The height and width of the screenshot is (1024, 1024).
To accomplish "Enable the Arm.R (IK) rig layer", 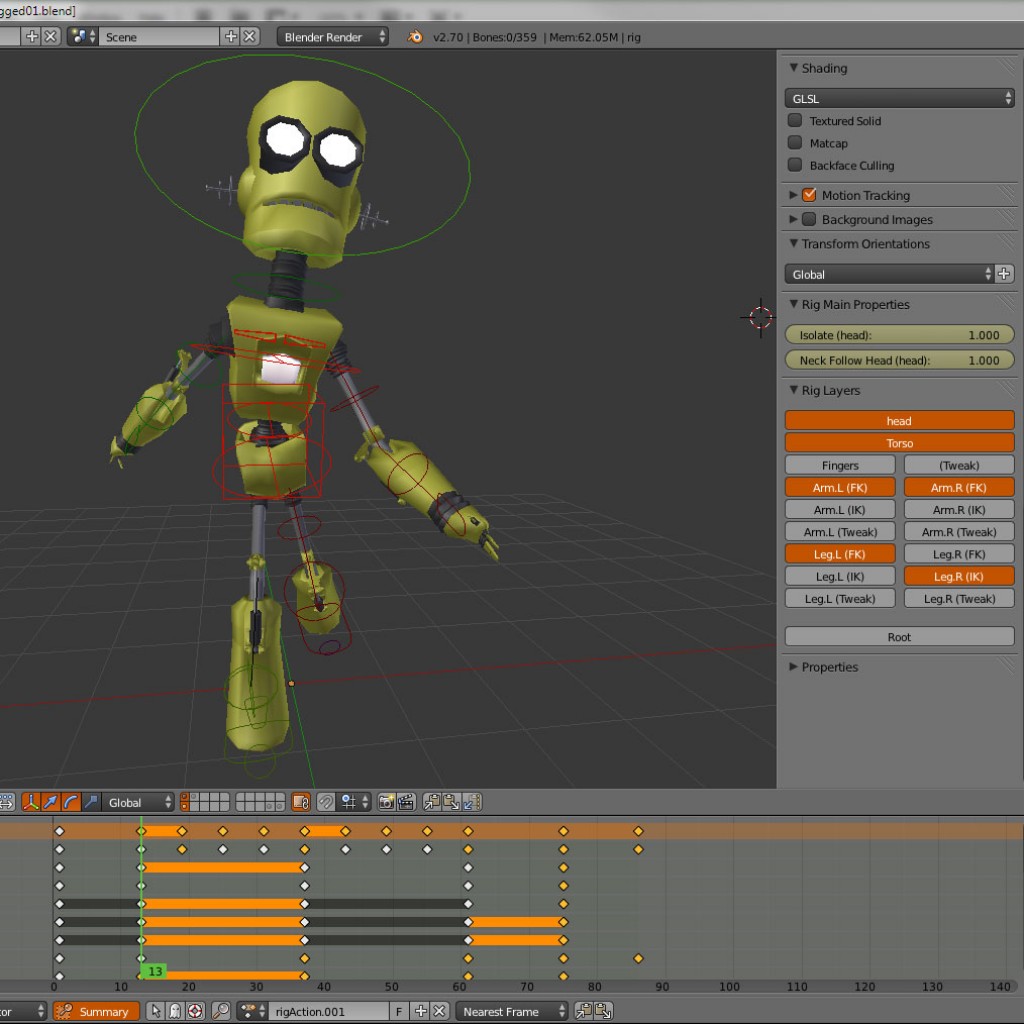I will click(x=958, y=509).
